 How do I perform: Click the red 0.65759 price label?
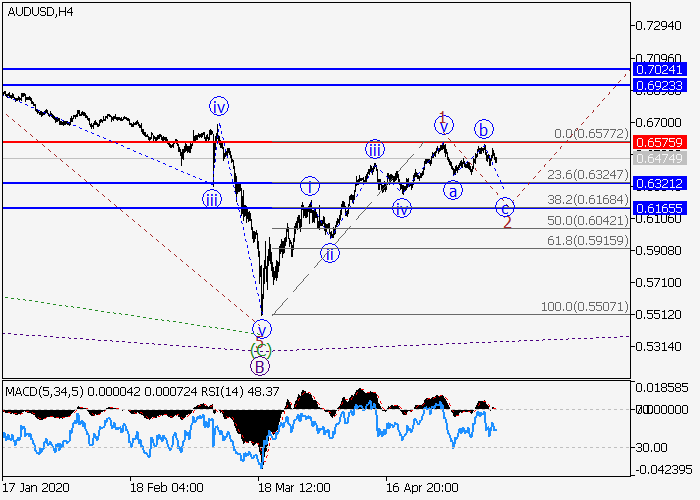pos(660,142)
